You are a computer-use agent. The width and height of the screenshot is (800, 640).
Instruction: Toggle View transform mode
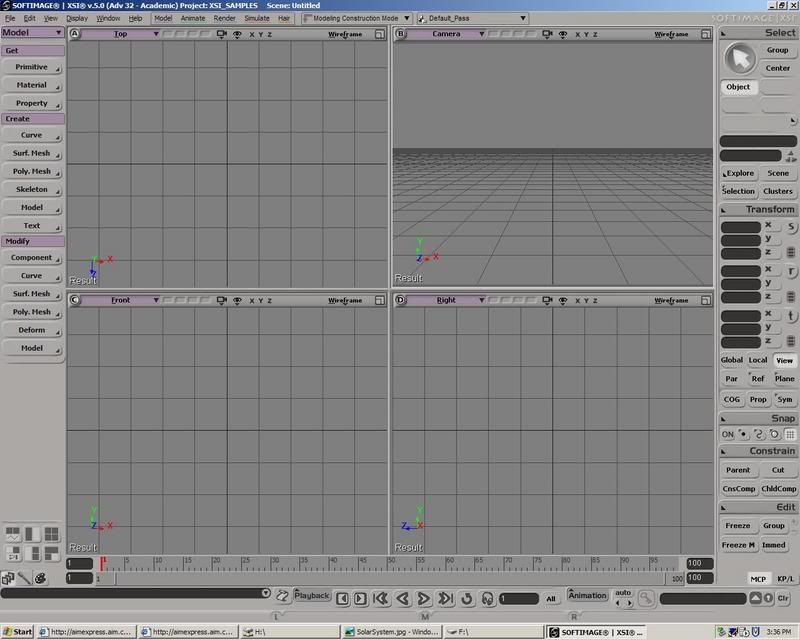[784, 360]
